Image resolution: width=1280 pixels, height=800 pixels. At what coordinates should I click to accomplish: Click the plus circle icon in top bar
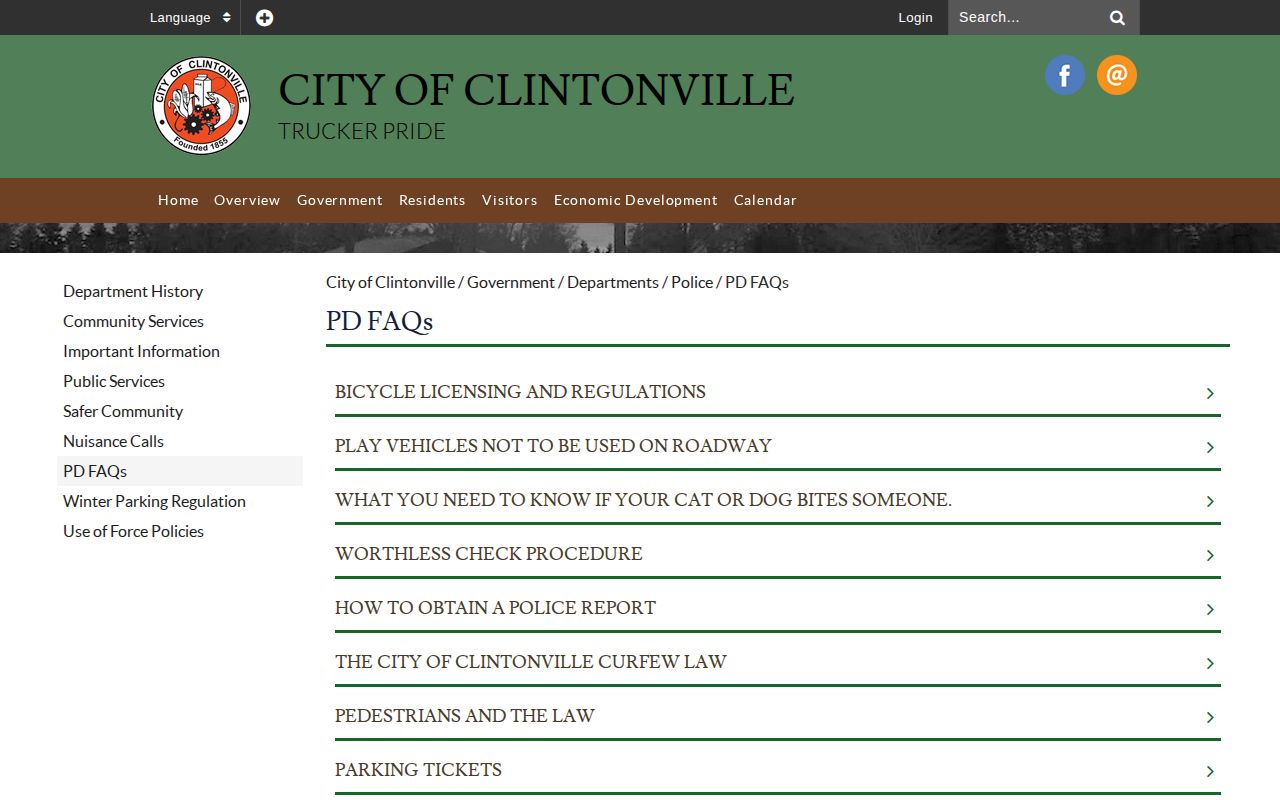click(x=264, y=17)
